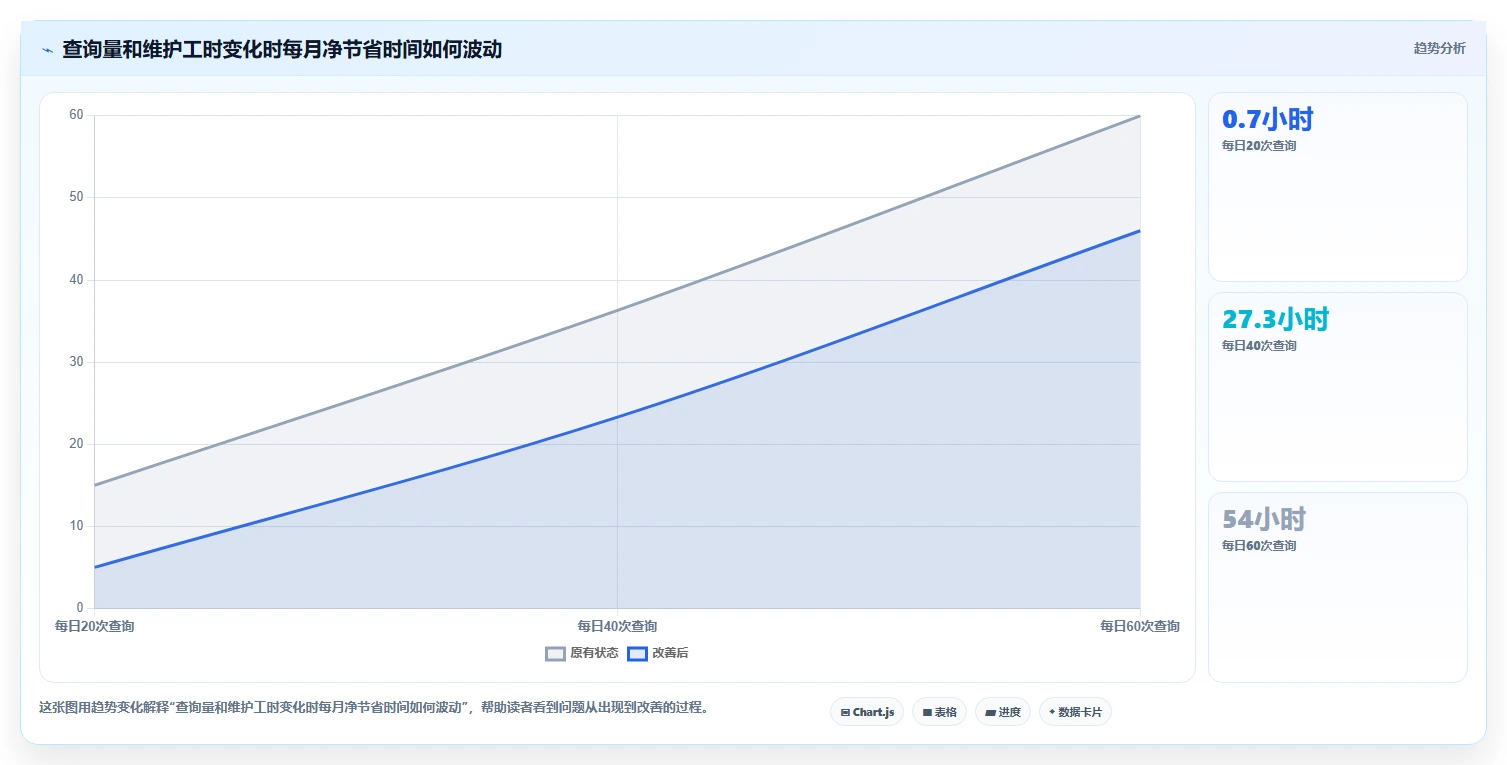
Task: Click the y-axis value 20
Action: point(76,444)
